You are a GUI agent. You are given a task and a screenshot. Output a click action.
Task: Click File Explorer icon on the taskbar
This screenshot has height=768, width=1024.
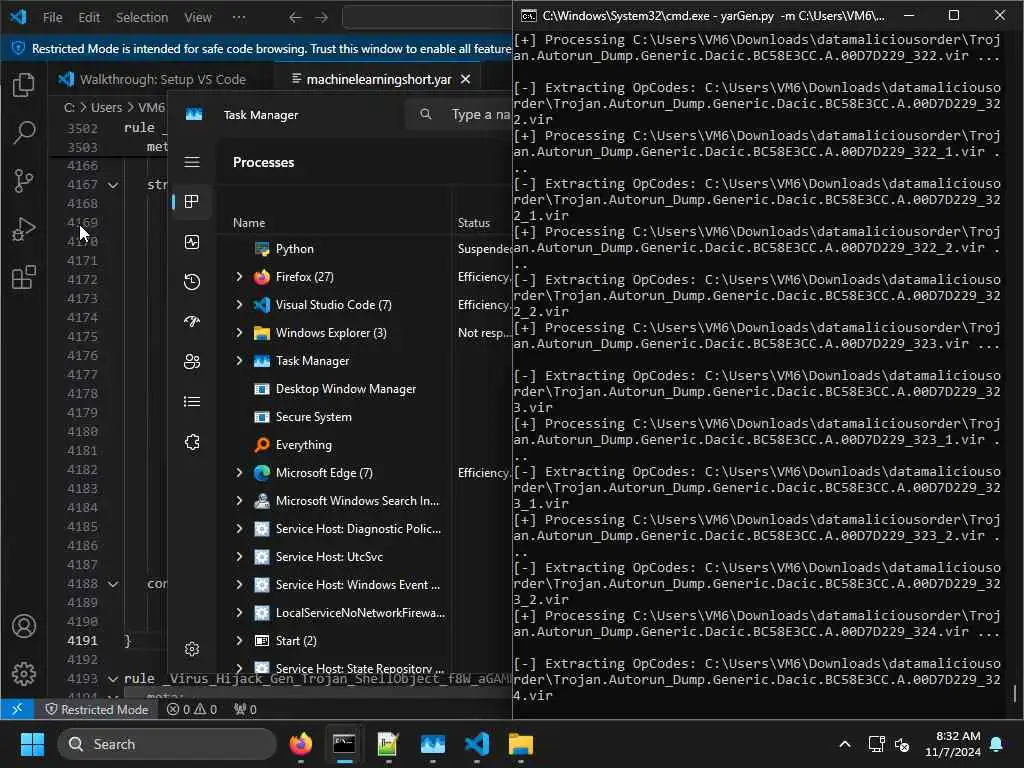pyautogui.click(x=521, y=743)
